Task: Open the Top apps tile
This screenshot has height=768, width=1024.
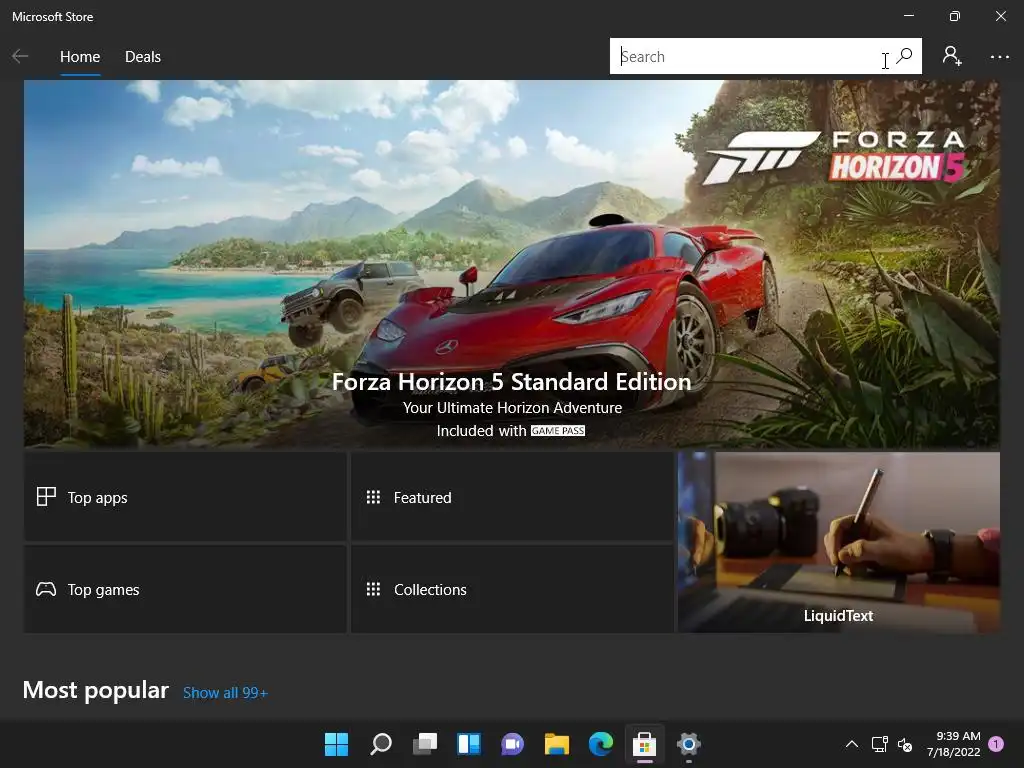Action: (x=185, y=497)
